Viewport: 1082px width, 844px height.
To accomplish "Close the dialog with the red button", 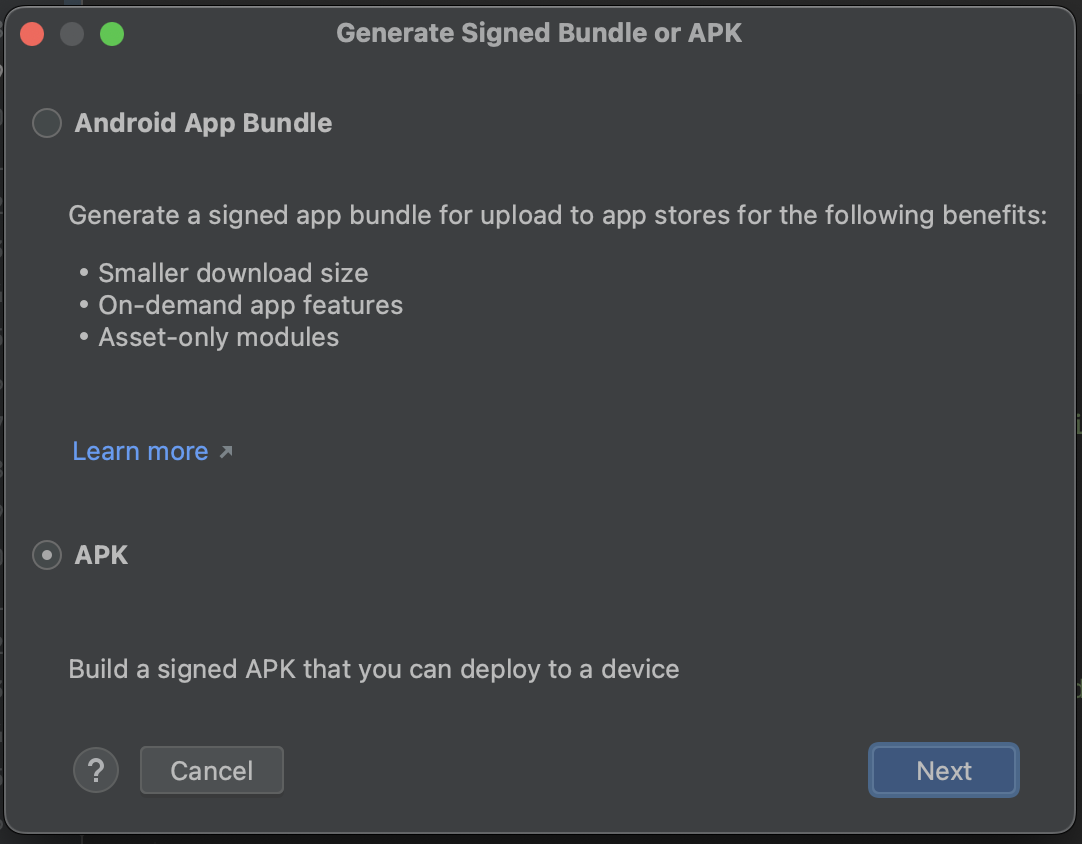I will pyautogui.click(x=32, y=34).
